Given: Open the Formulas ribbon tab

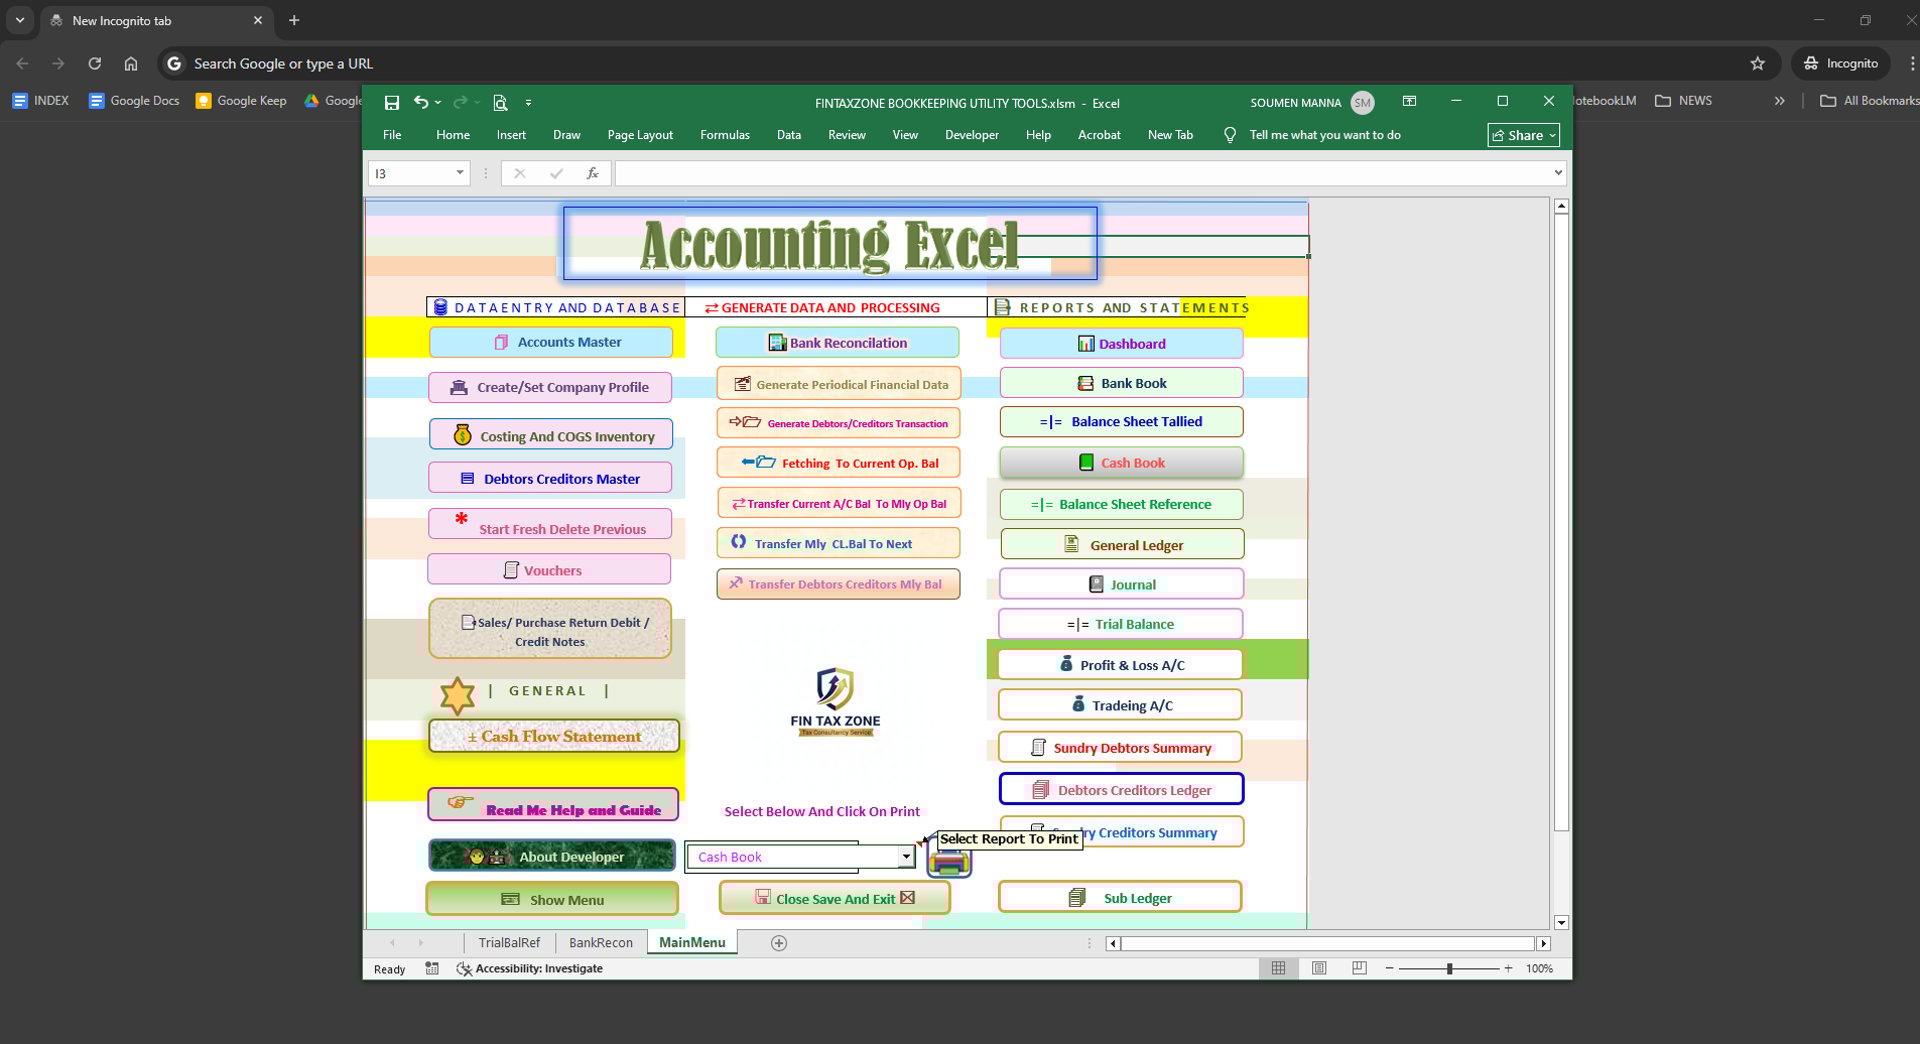Looking at the screenshot, I should coord(725,135).
